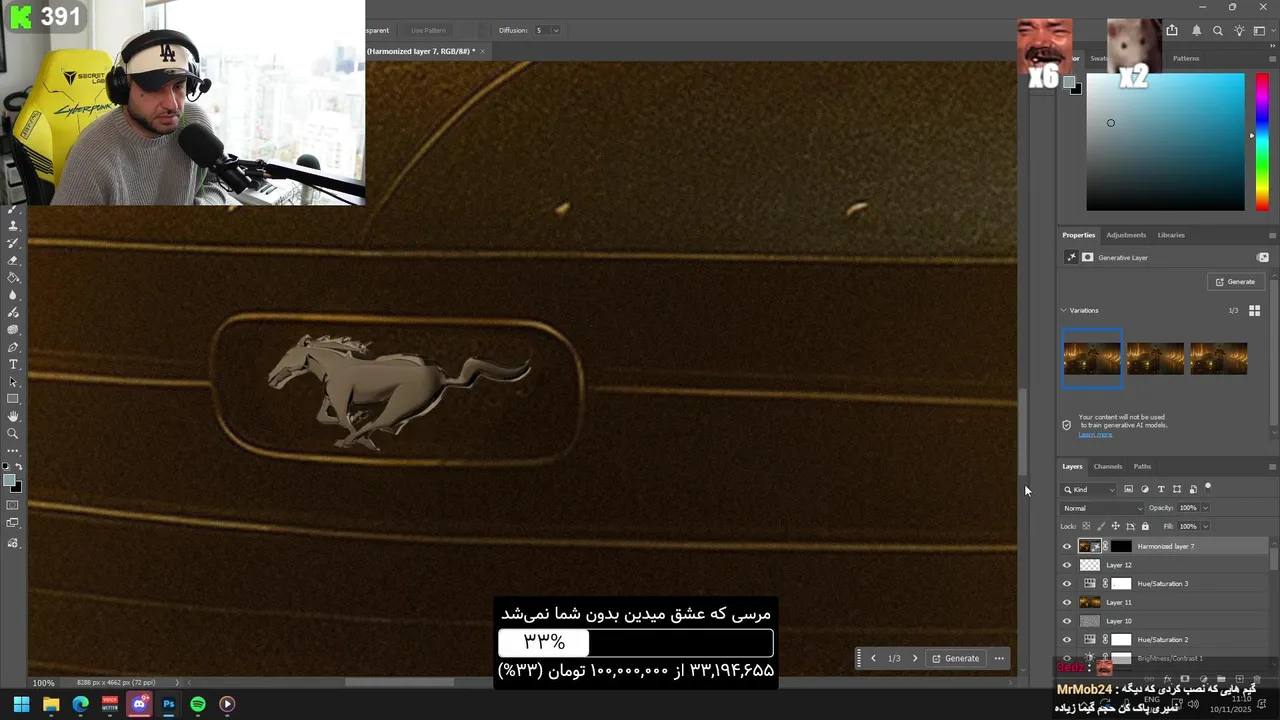Screen dimensions: 1280x720
Task: Click the filter for pixel layers icon
Action: coord(1128,489)
